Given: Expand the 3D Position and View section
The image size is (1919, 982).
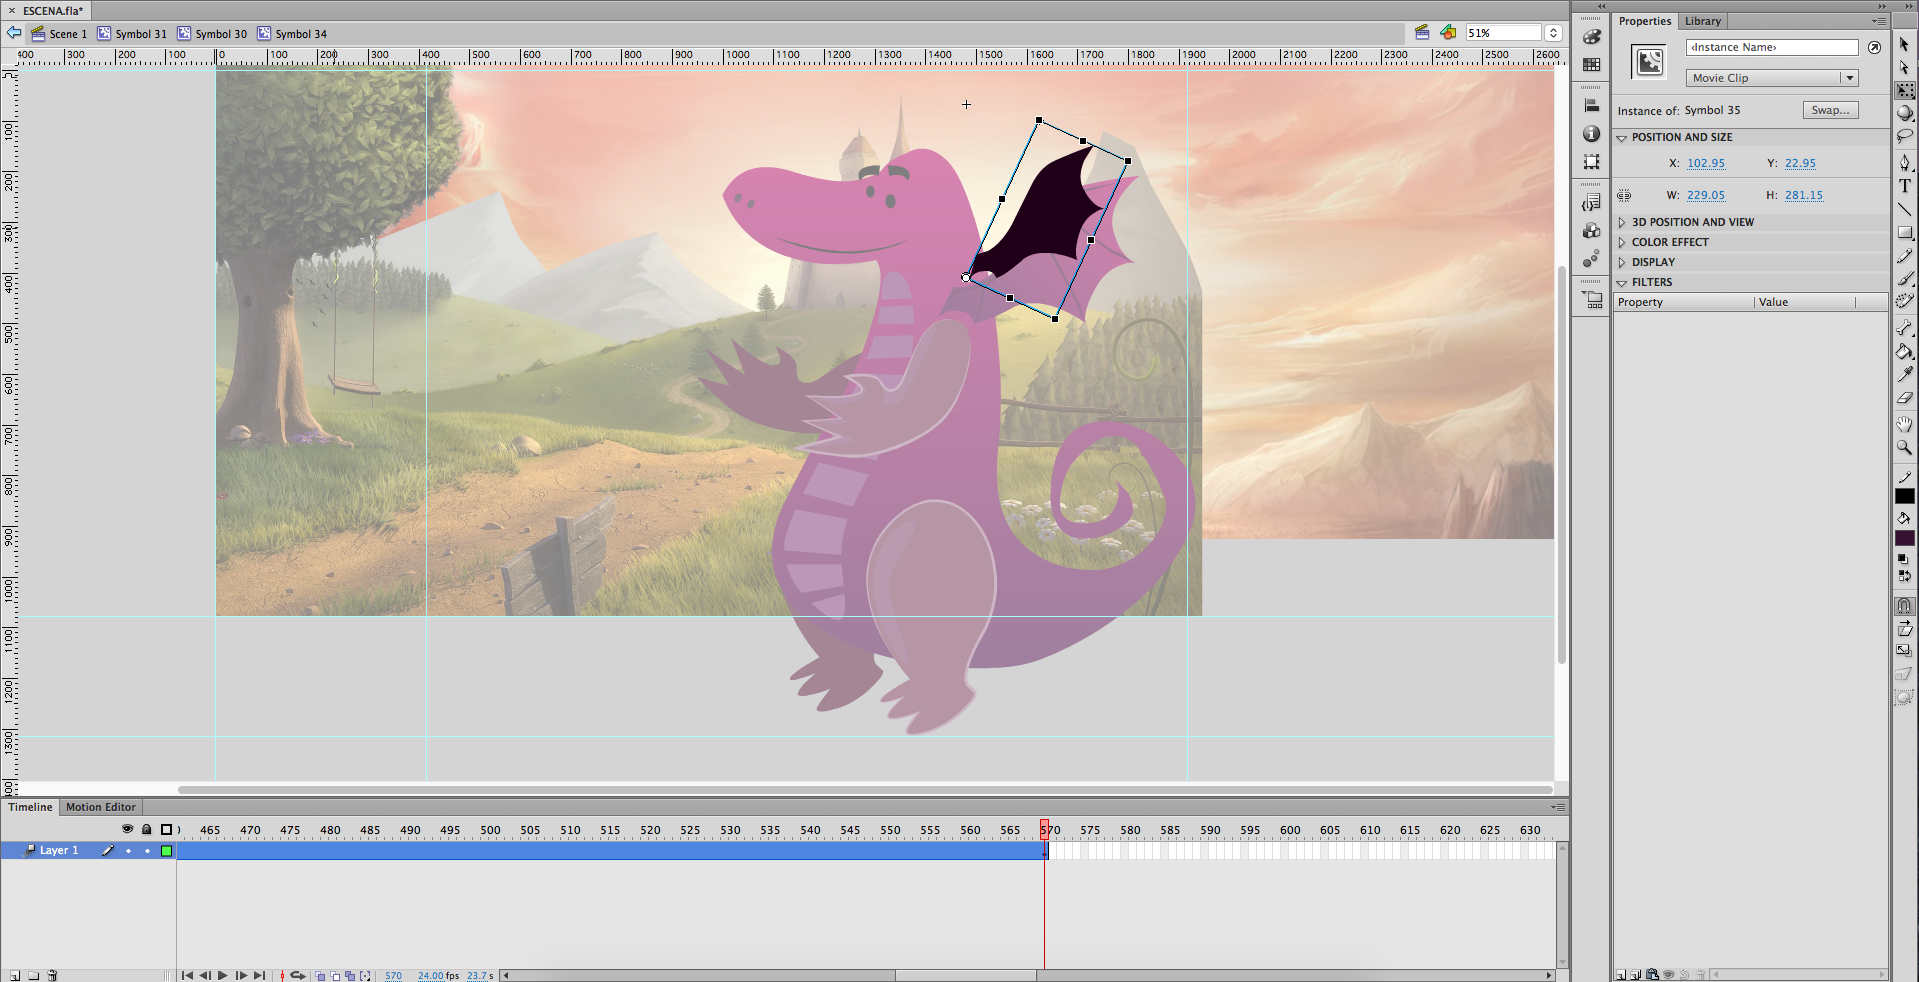Looking at the screenshot, I should pyautogui.click(x=1692, y=222).
